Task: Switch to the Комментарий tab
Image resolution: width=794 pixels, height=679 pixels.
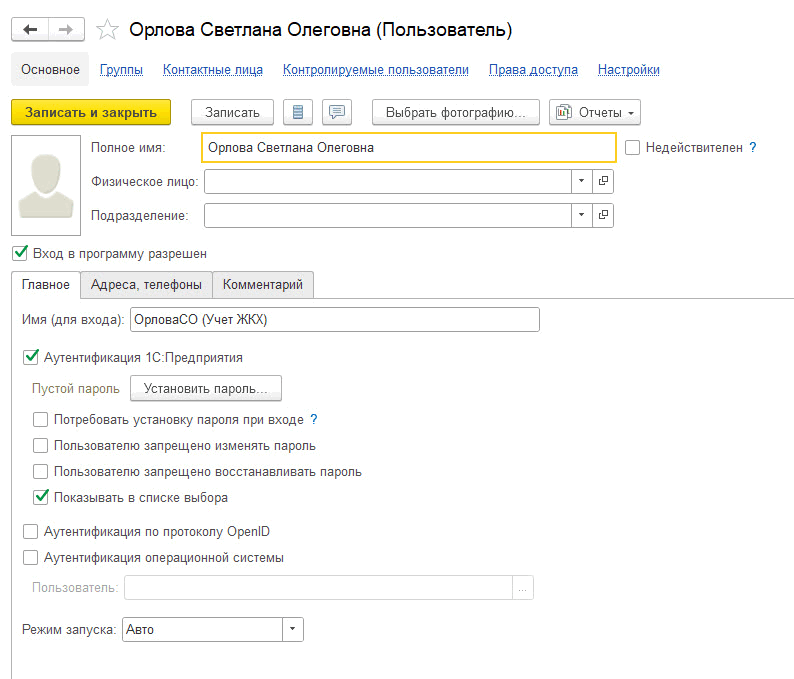Action: pyautogui.click(x=263, y=285)
